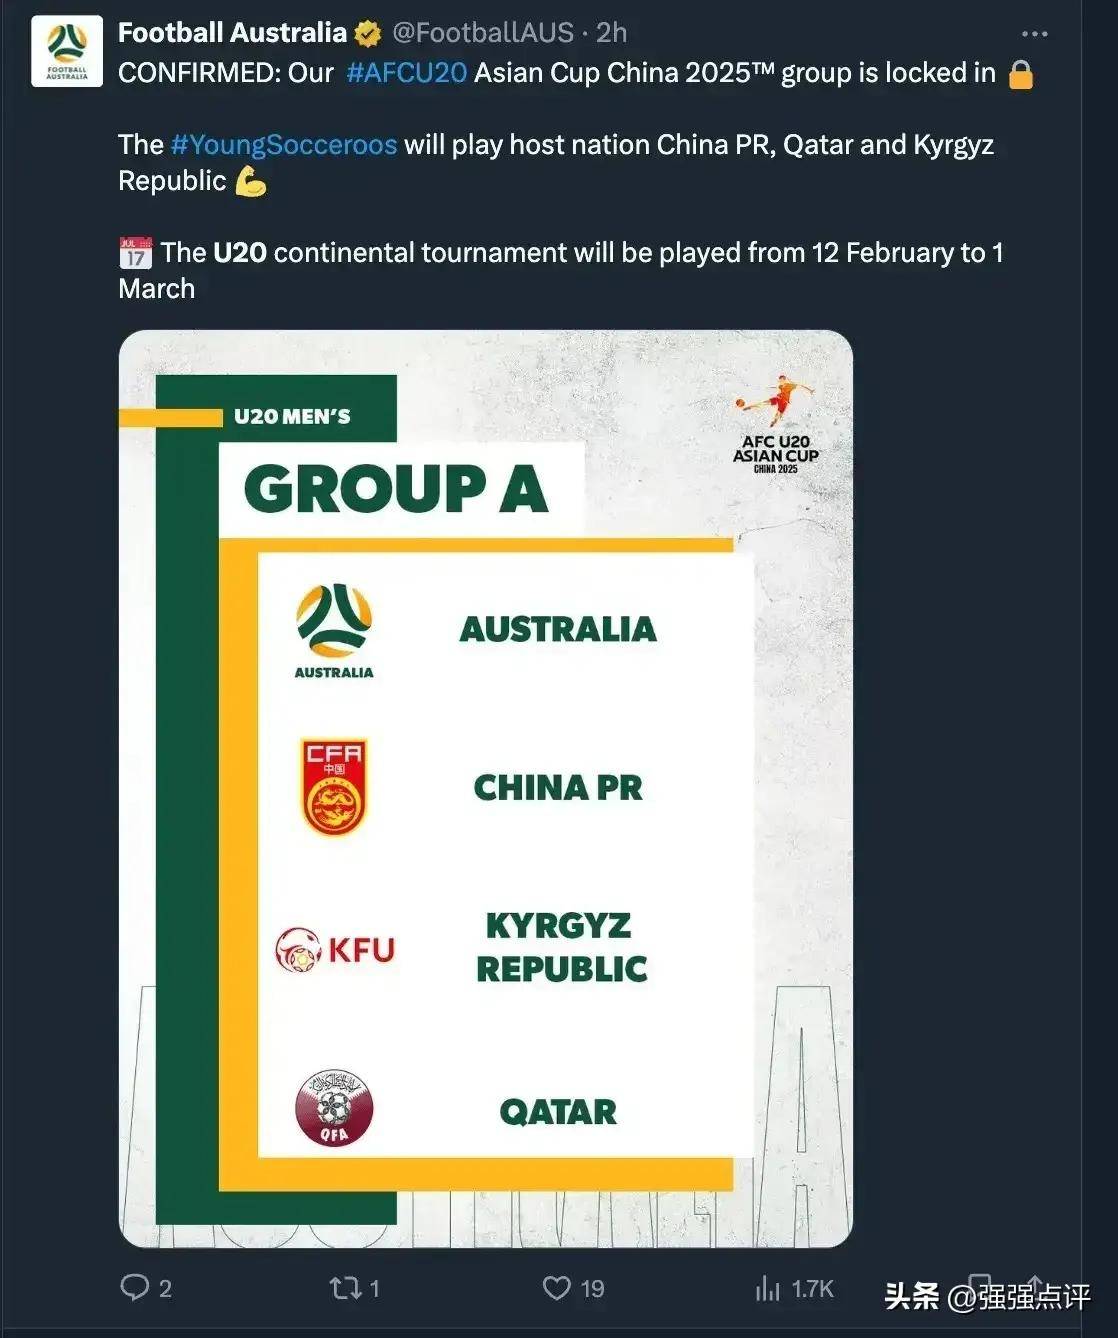Open the three-dot more options menu
Viewport: 1118px width, 1338px height.
[1034, 34]
